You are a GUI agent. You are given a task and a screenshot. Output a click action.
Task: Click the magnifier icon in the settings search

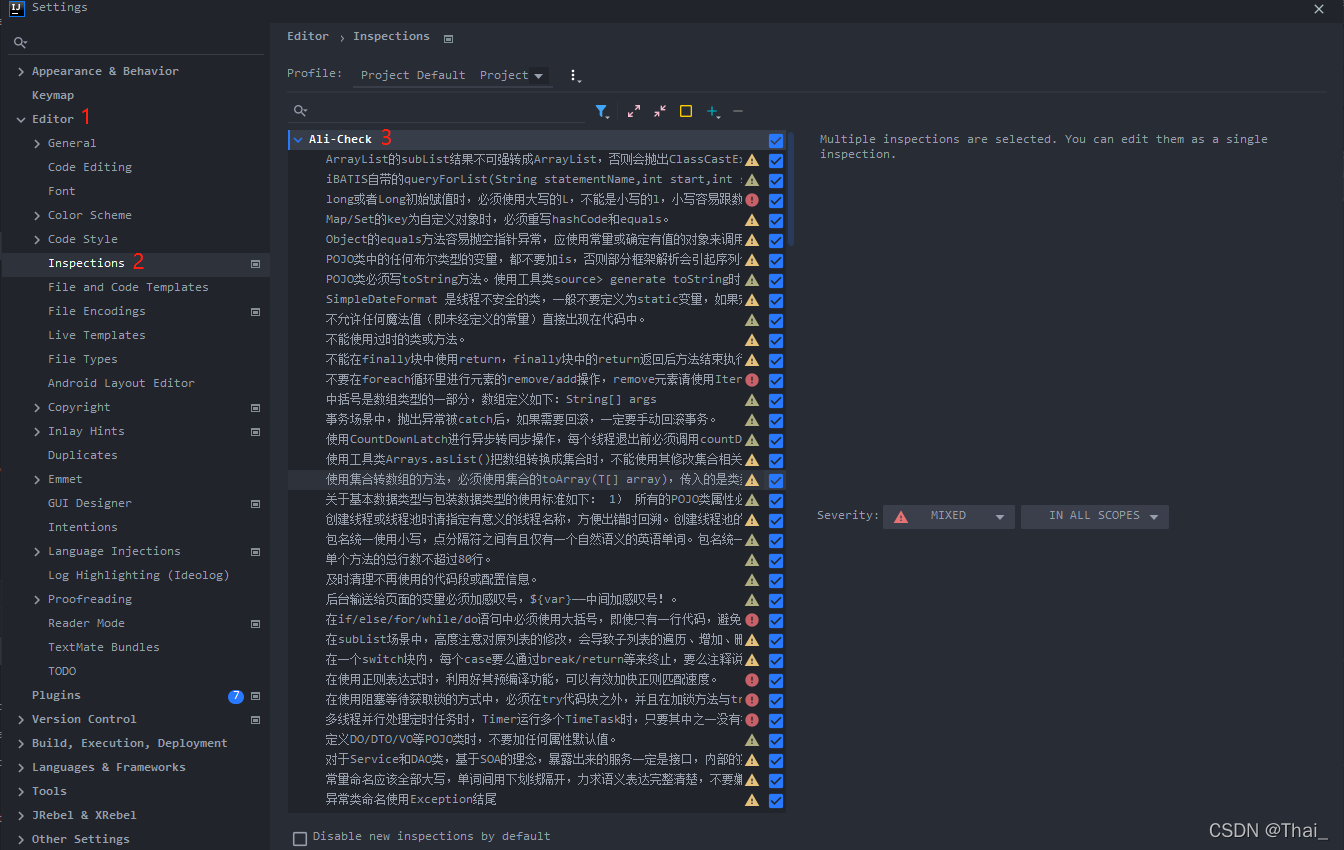[x=20, y=43]
